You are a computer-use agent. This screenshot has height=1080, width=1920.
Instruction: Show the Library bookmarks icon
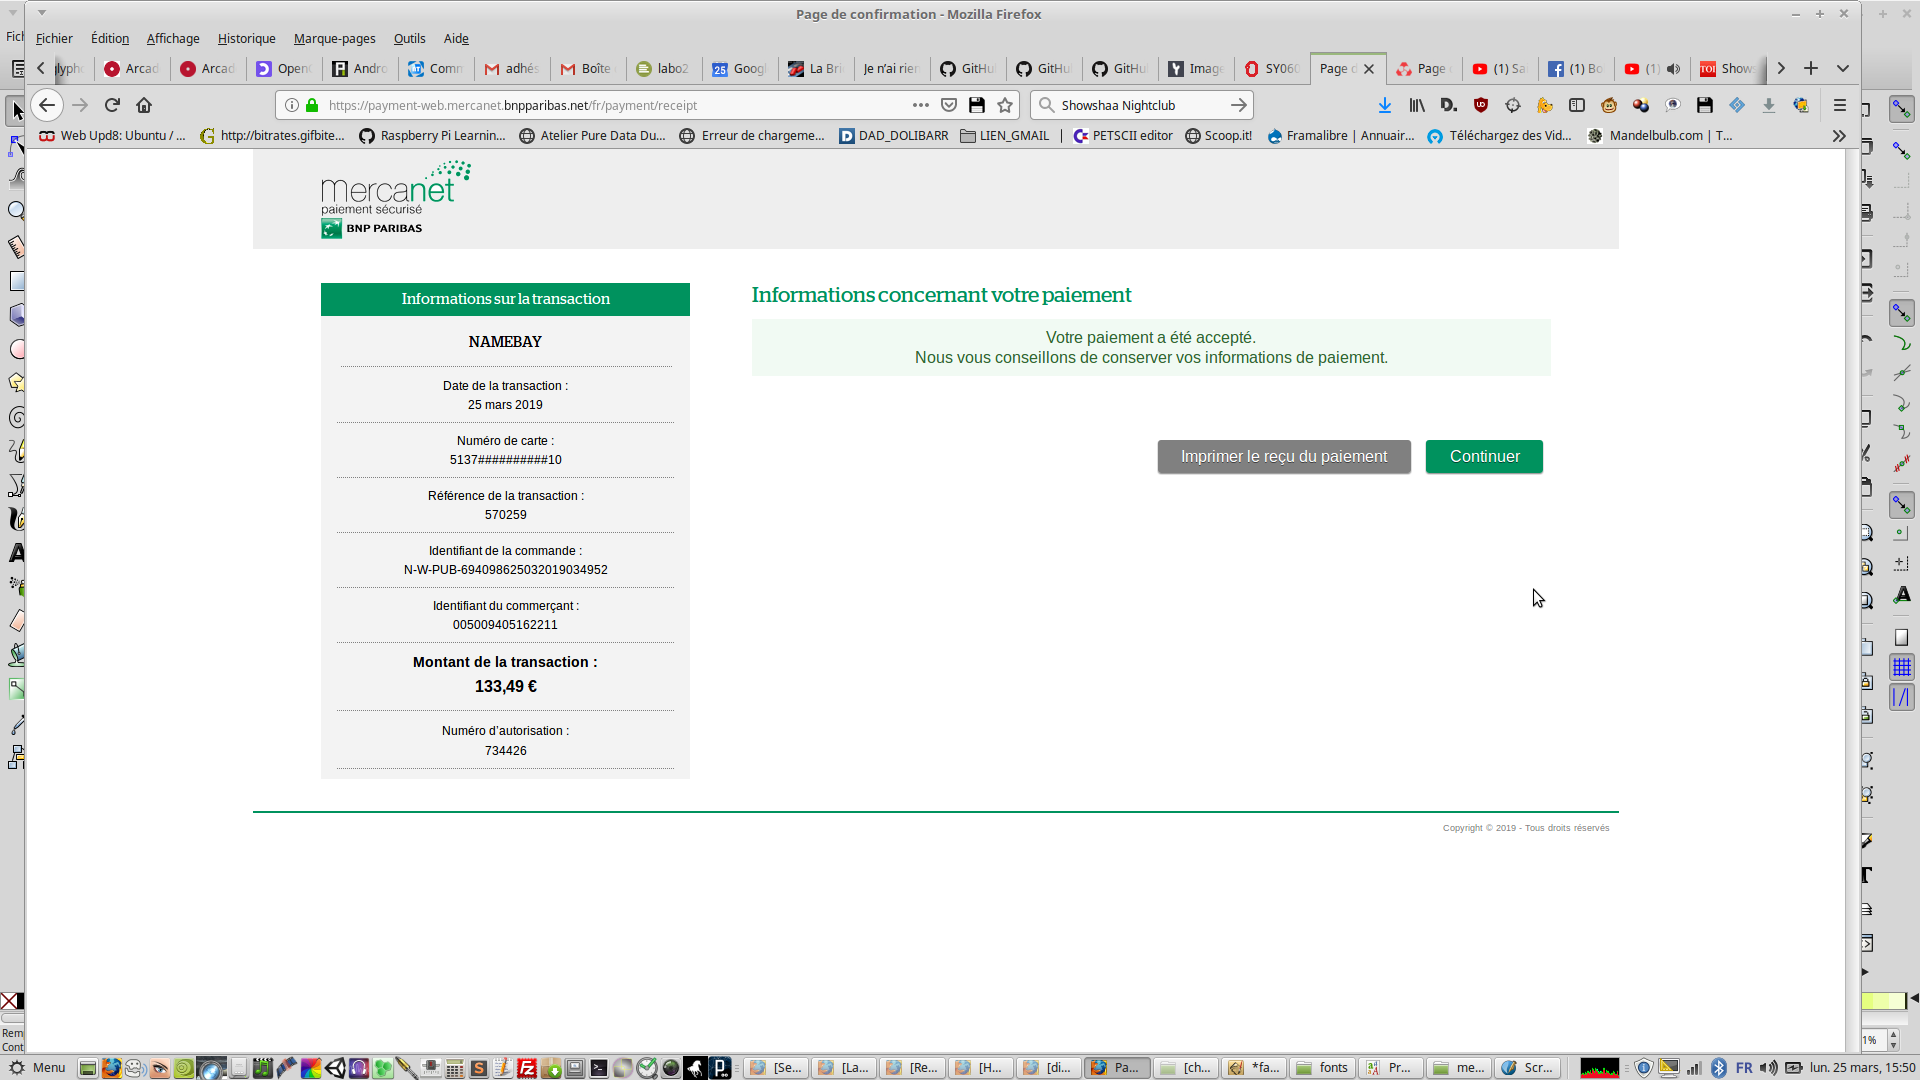(1417, 105)
